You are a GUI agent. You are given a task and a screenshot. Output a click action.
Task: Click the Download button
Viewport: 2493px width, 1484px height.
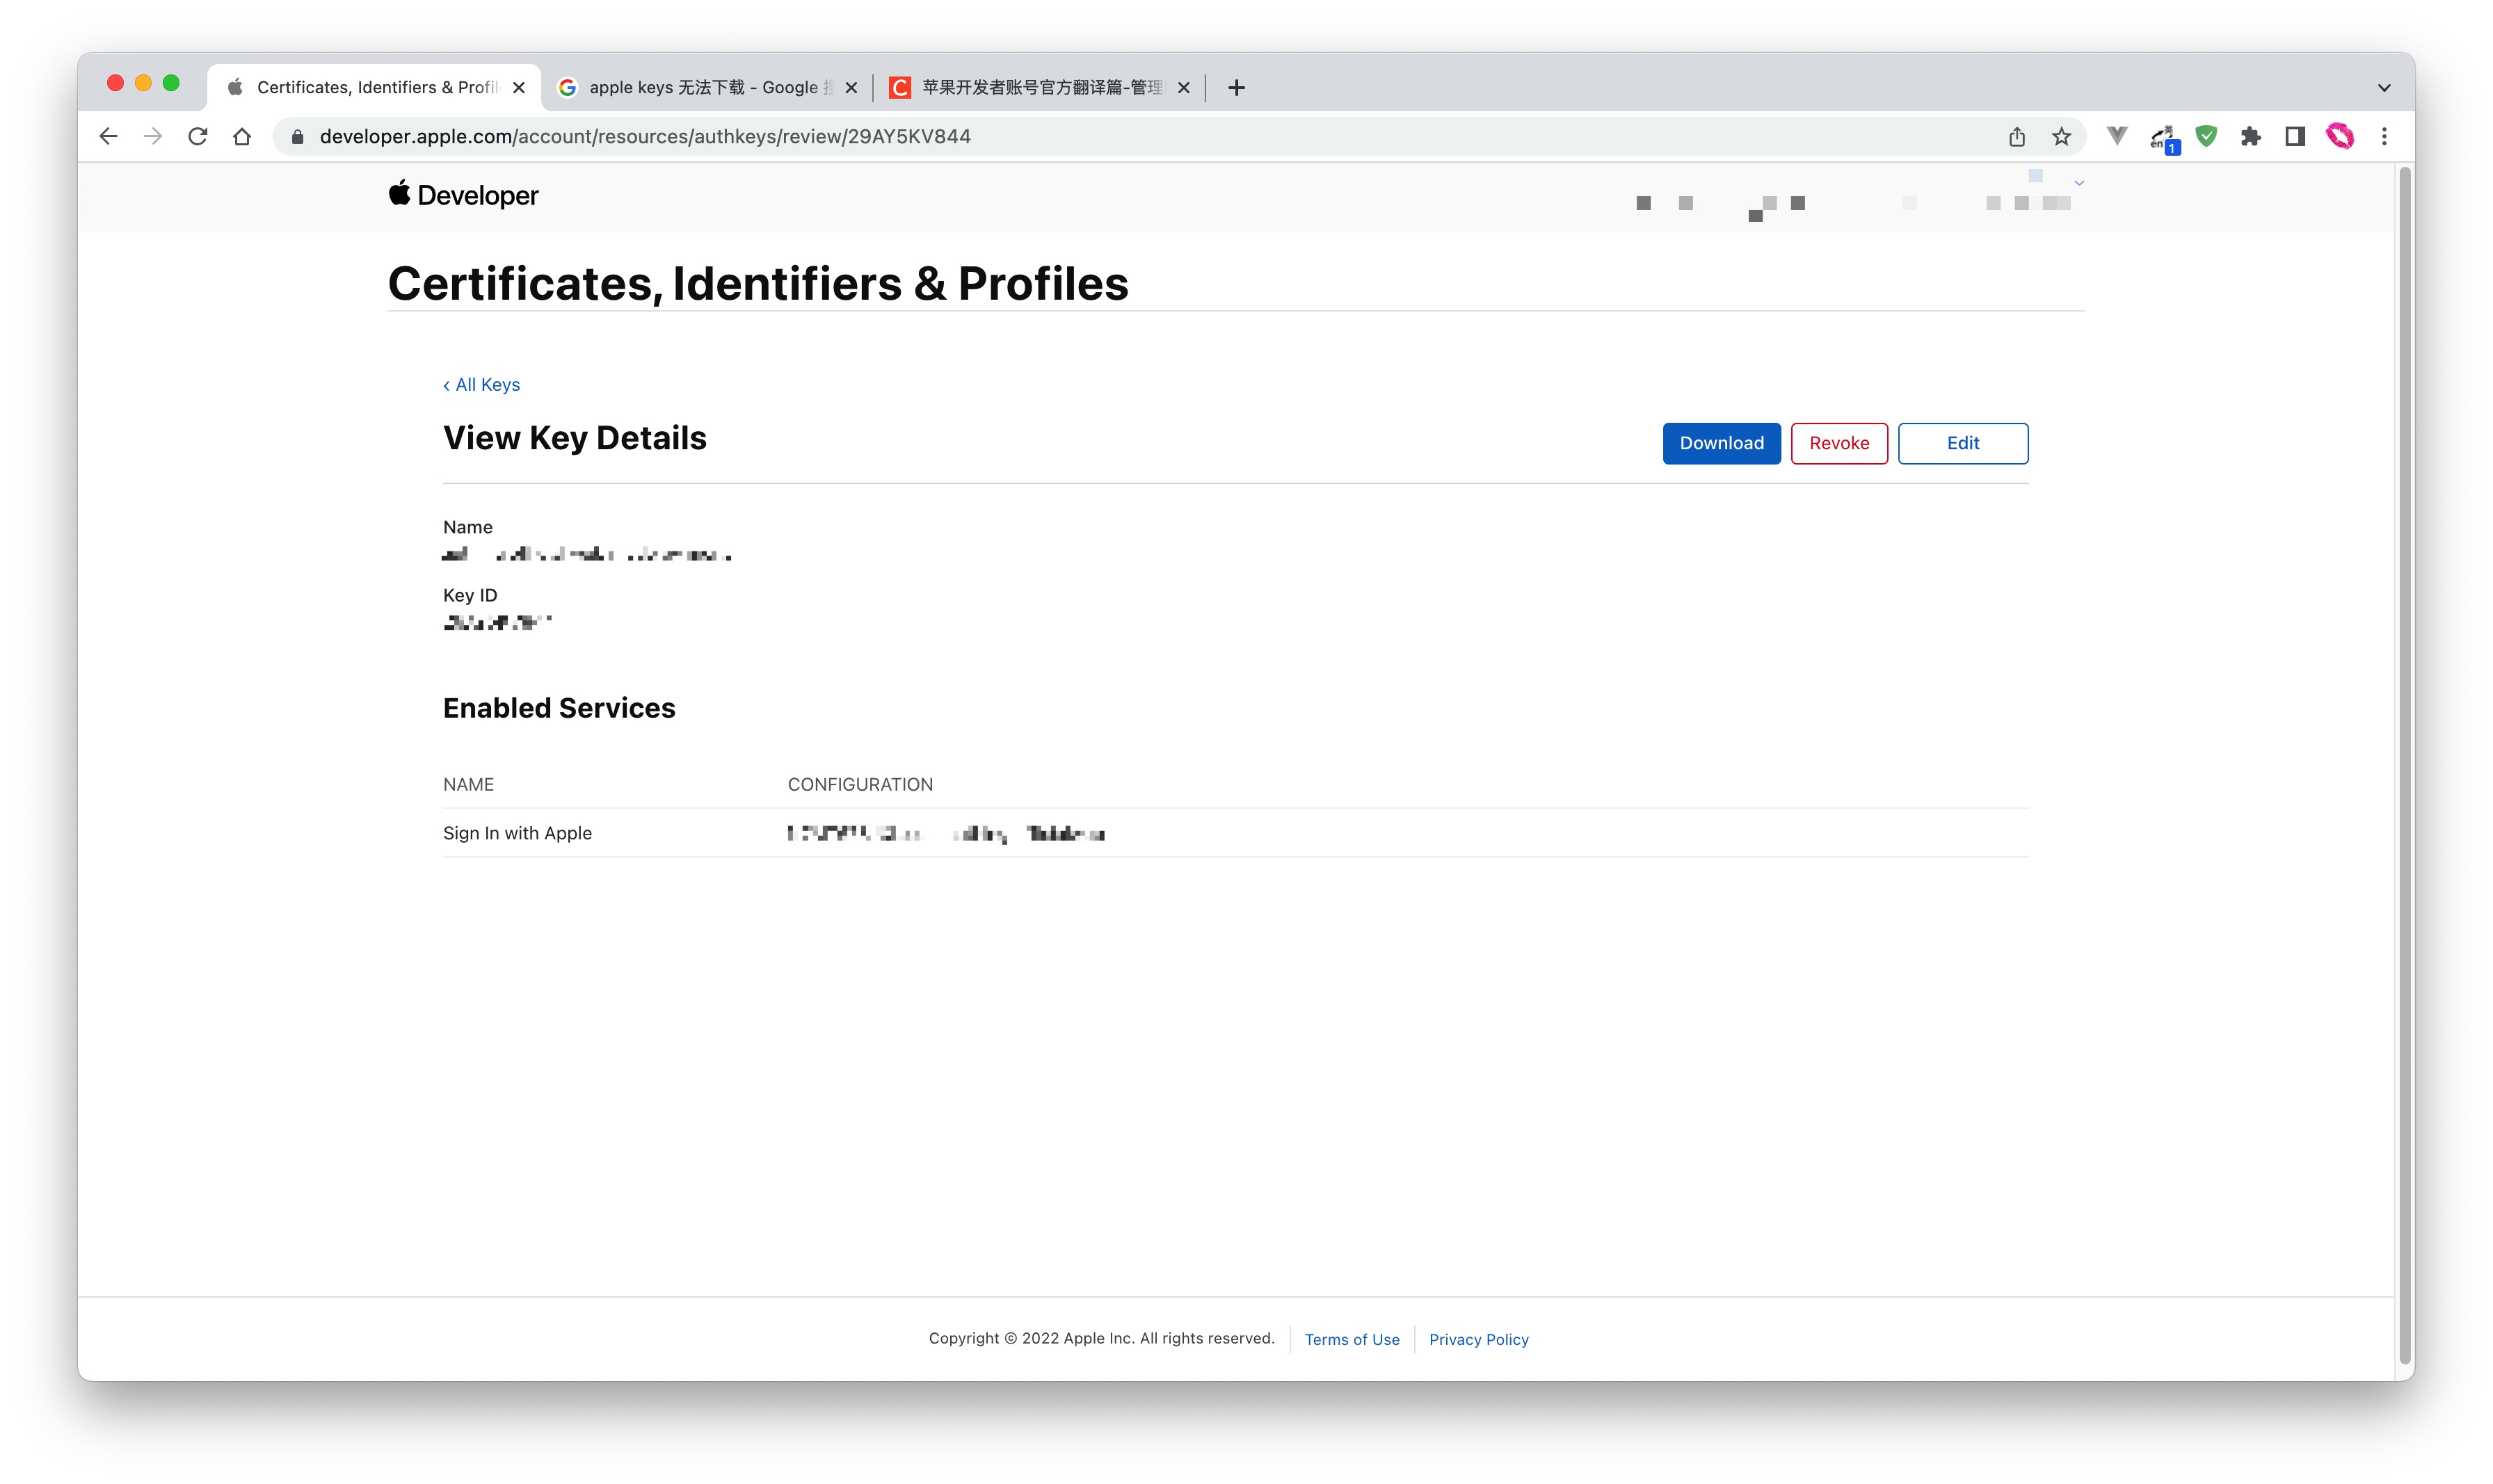click(1720, 443)
